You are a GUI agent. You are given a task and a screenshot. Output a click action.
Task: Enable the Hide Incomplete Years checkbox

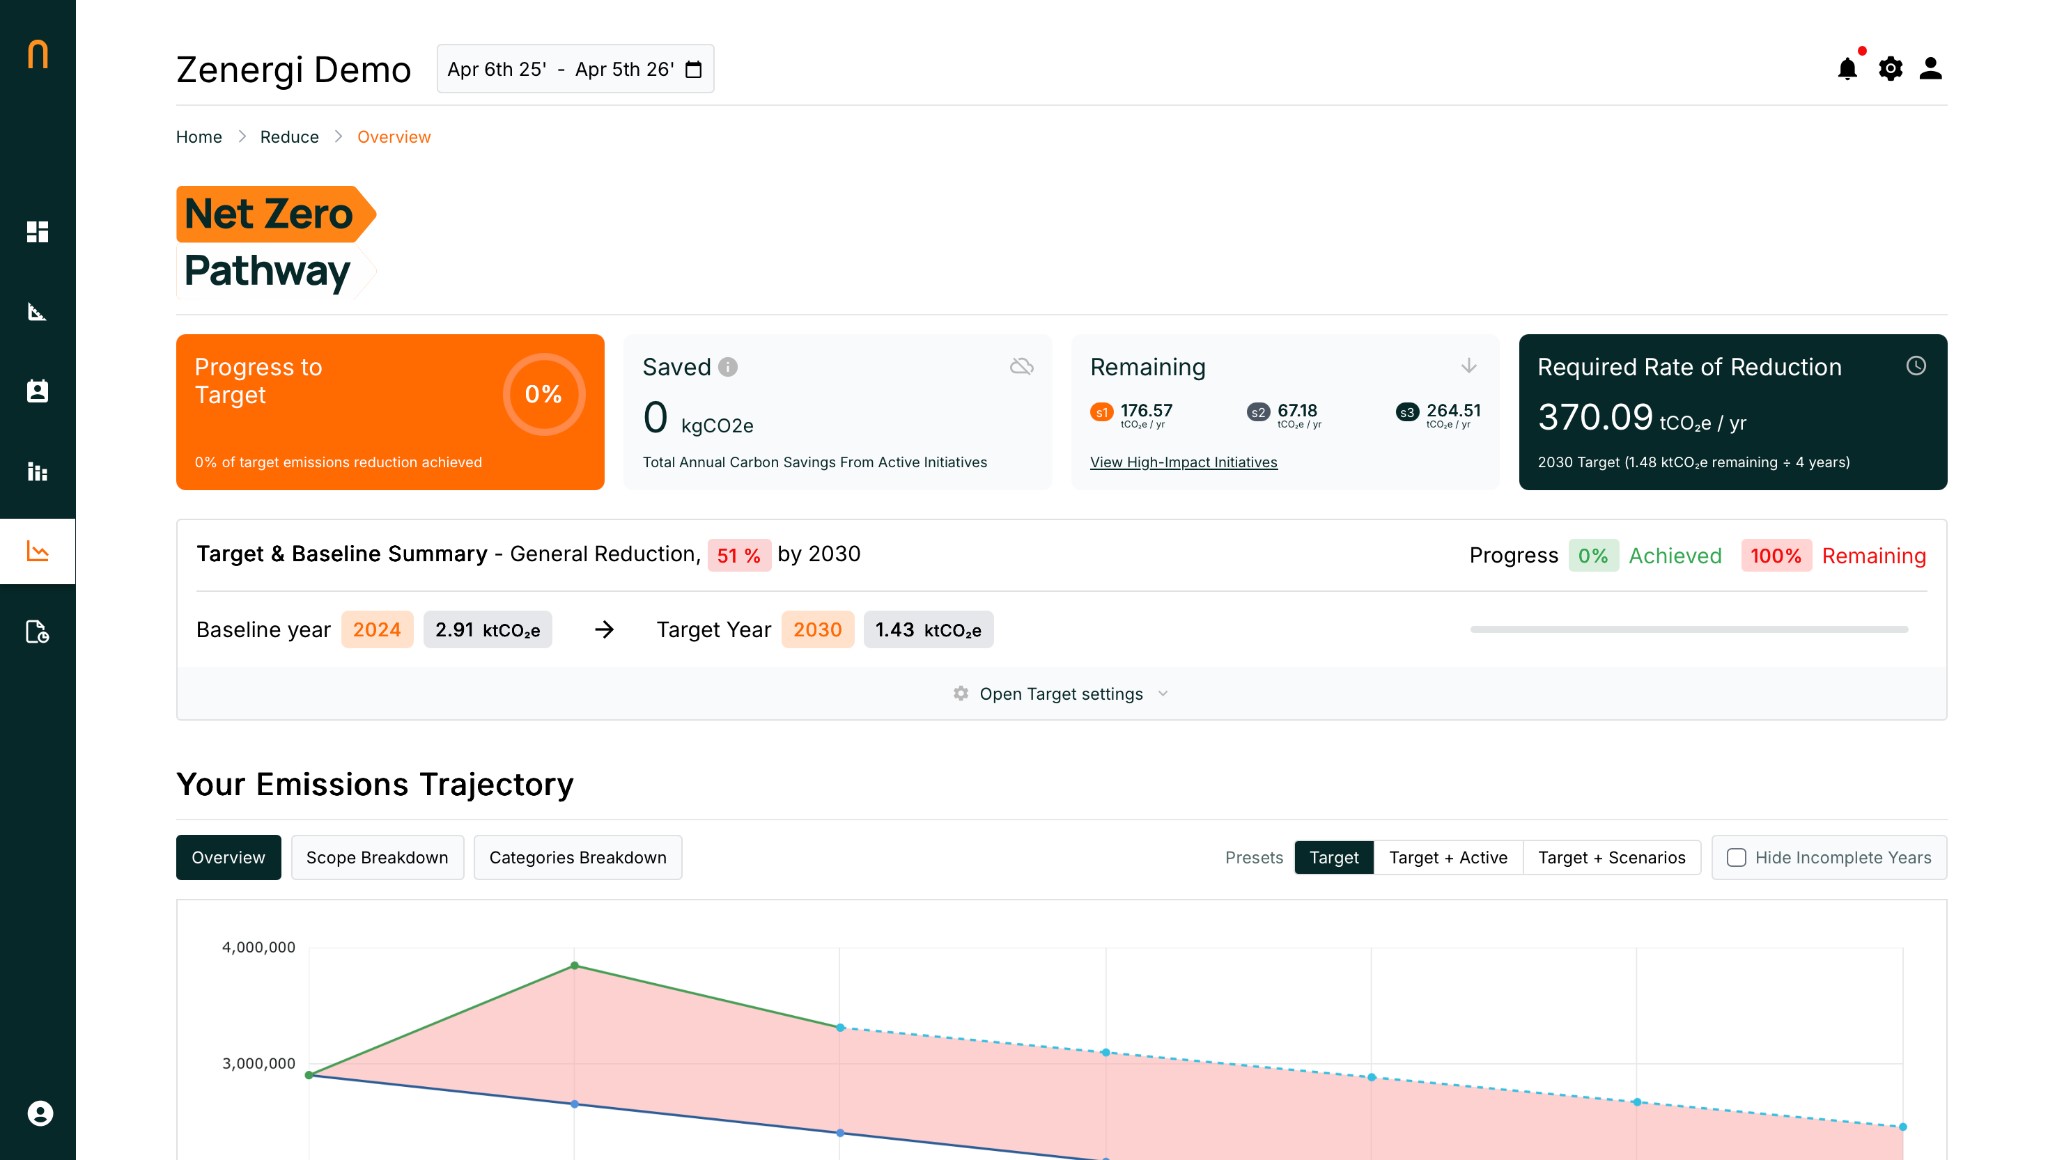(x=1738, y=857)
